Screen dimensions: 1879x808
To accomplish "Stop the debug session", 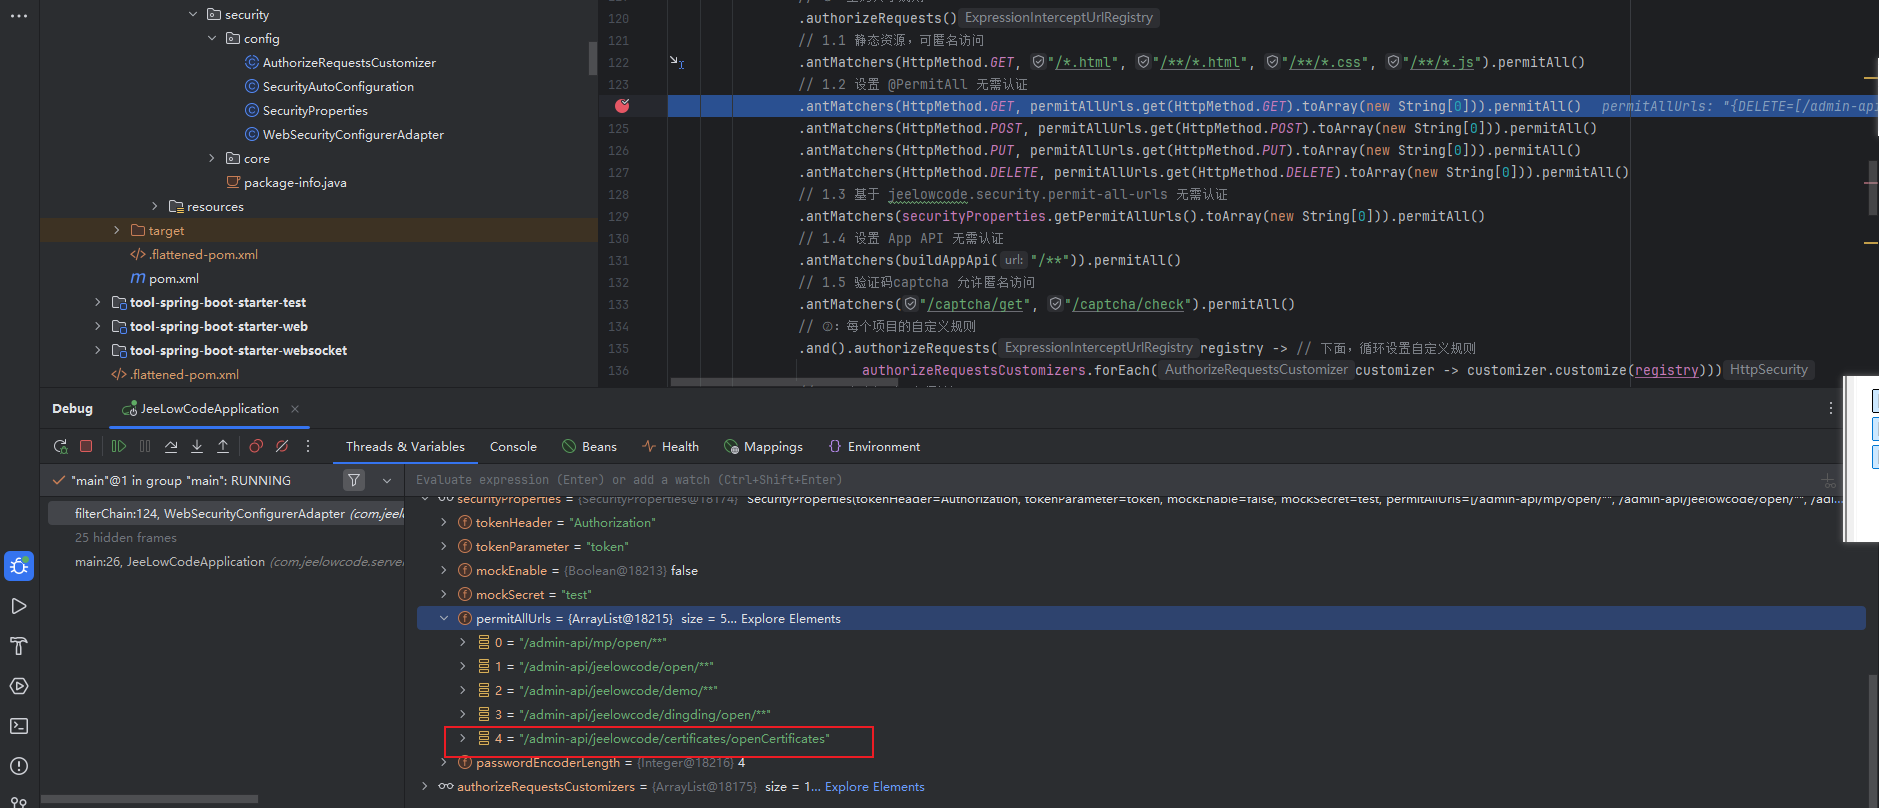I will [x=86, y=446].
